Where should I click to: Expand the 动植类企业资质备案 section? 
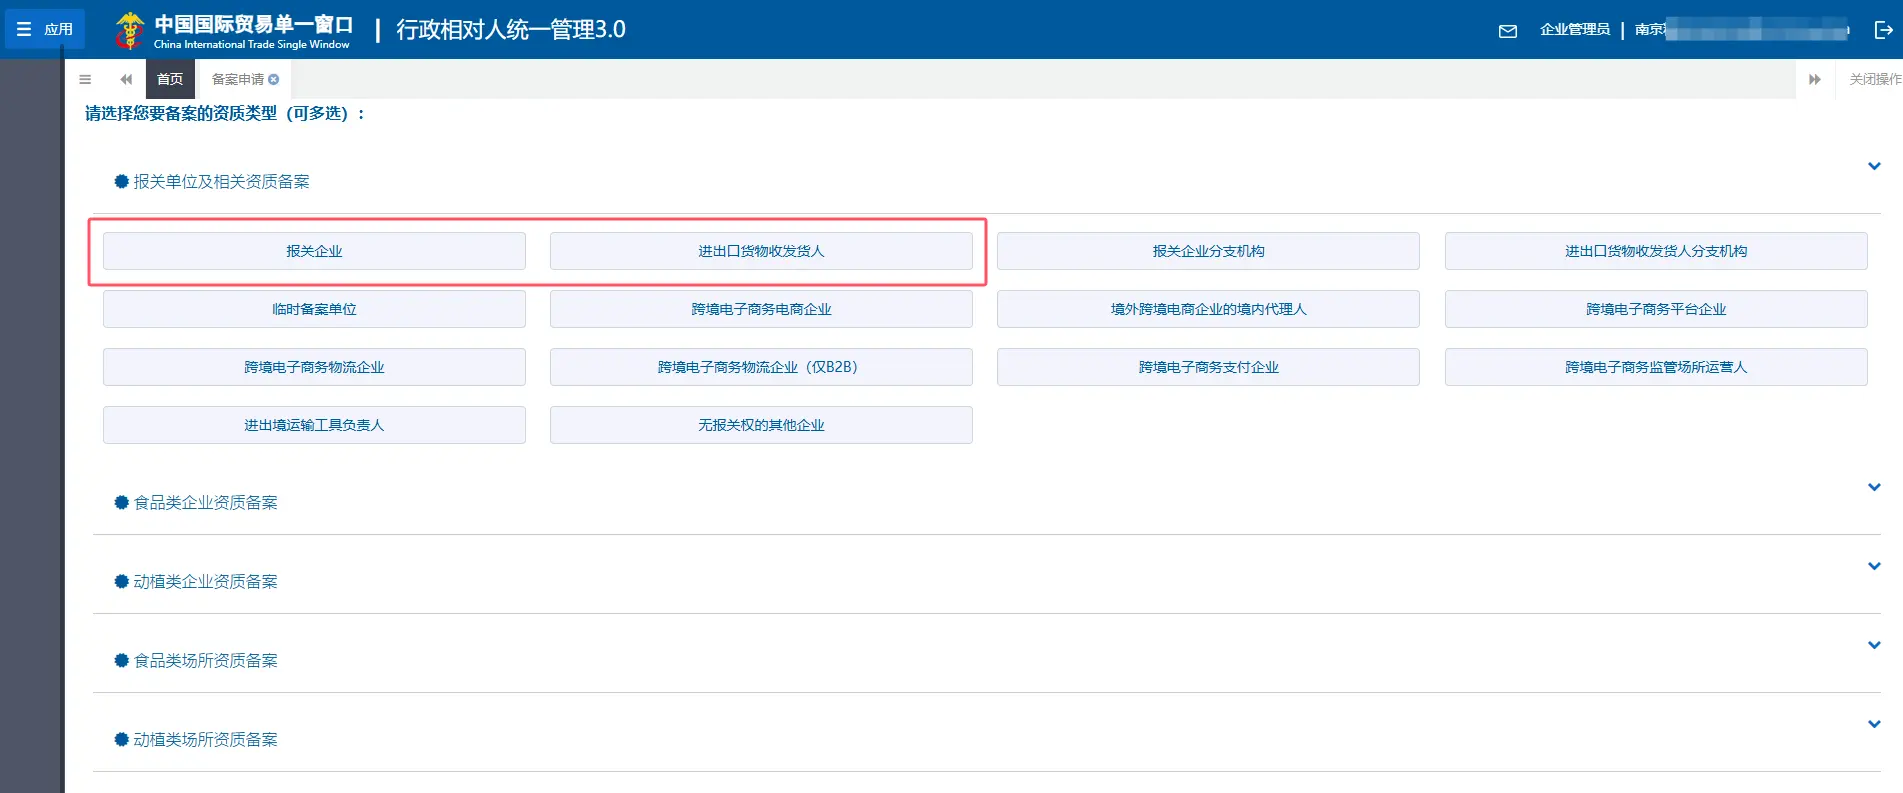tap(1874, 566)
